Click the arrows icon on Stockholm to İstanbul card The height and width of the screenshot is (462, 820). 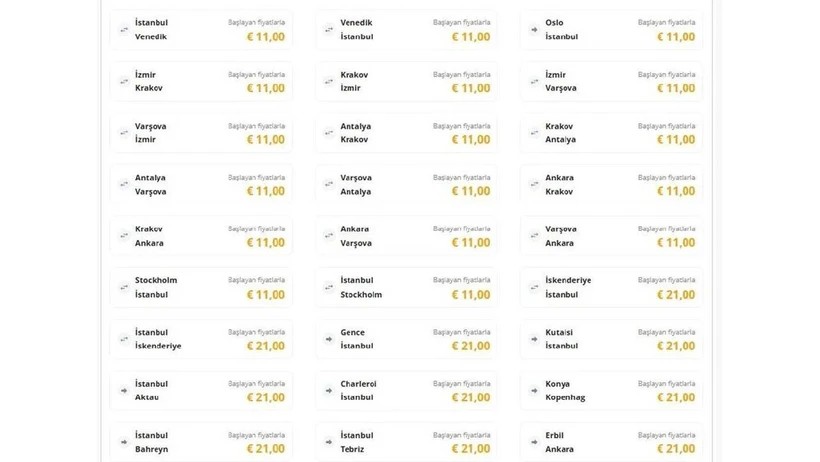124,288
